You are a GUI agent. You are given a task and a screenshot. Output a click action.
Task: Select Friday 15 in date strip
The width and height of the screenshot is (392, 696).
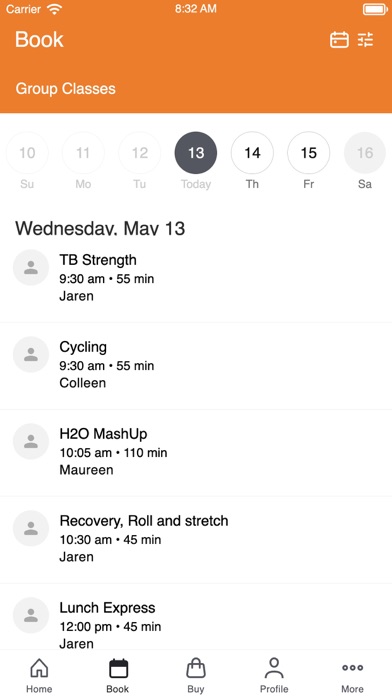309,153
